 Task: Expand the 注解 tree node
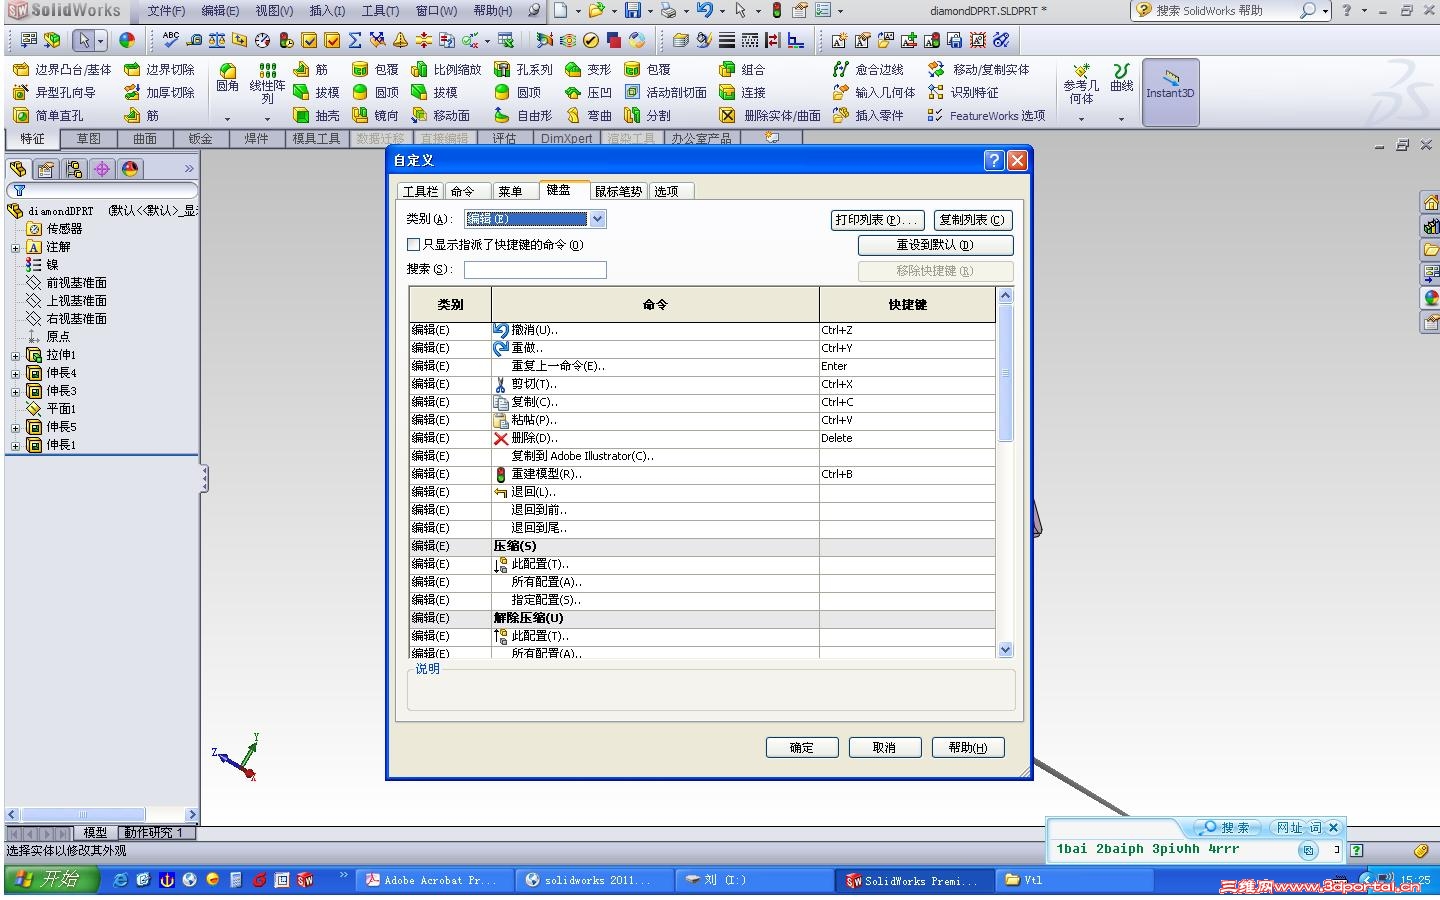coord(15,248)
